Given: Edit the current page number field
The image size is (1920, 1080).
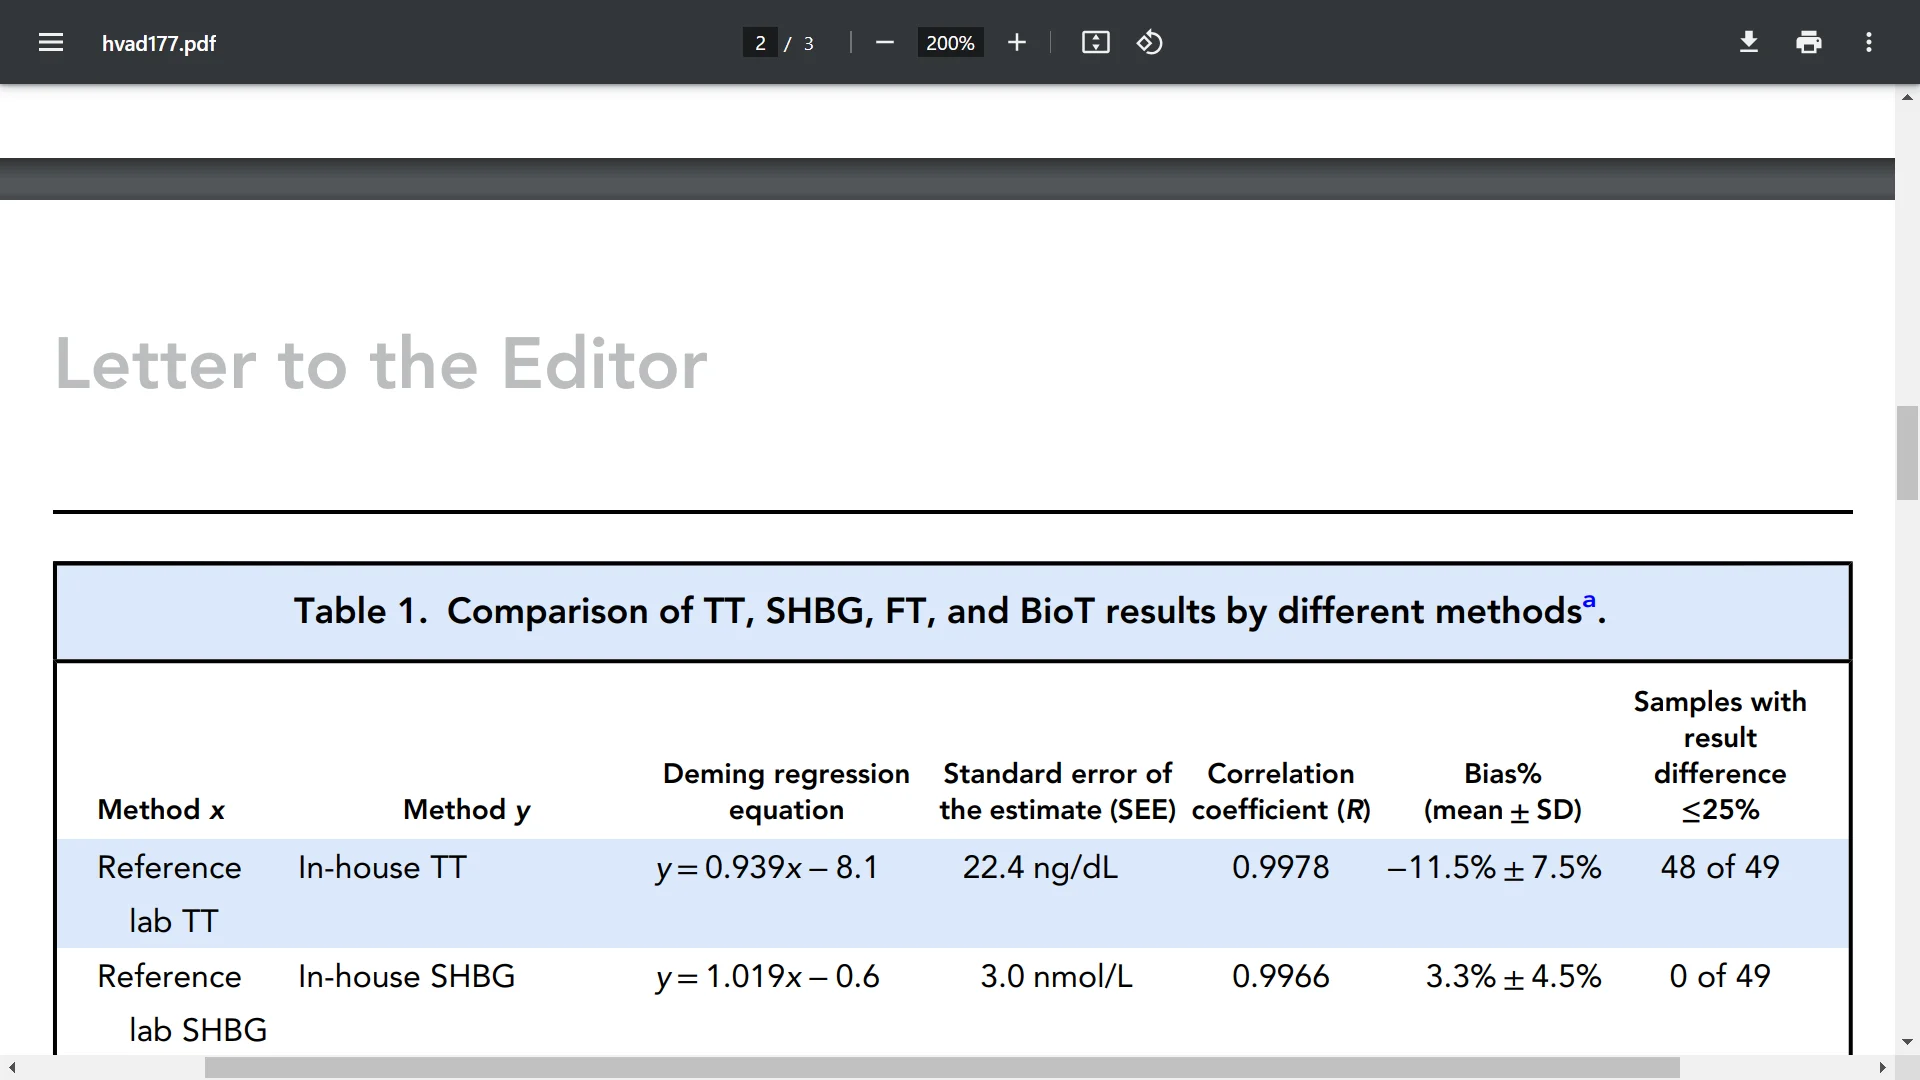Looking at the screenshot, I should [760, 43].
